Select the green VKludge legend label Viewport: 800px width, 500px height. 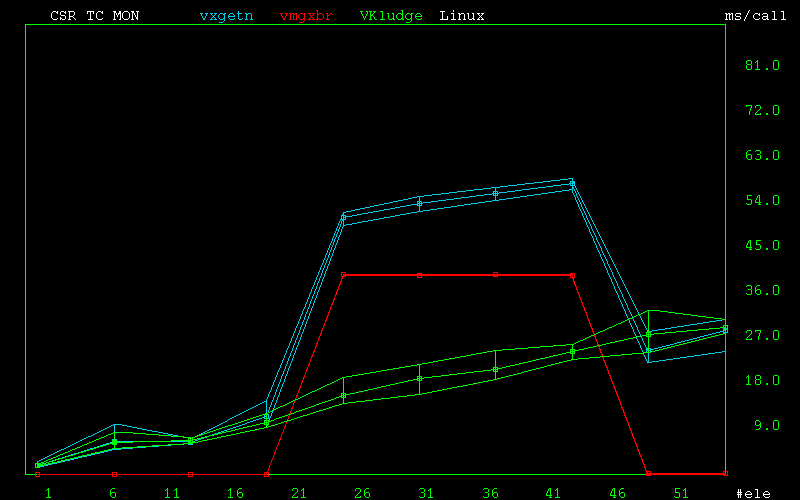point(391,16)
